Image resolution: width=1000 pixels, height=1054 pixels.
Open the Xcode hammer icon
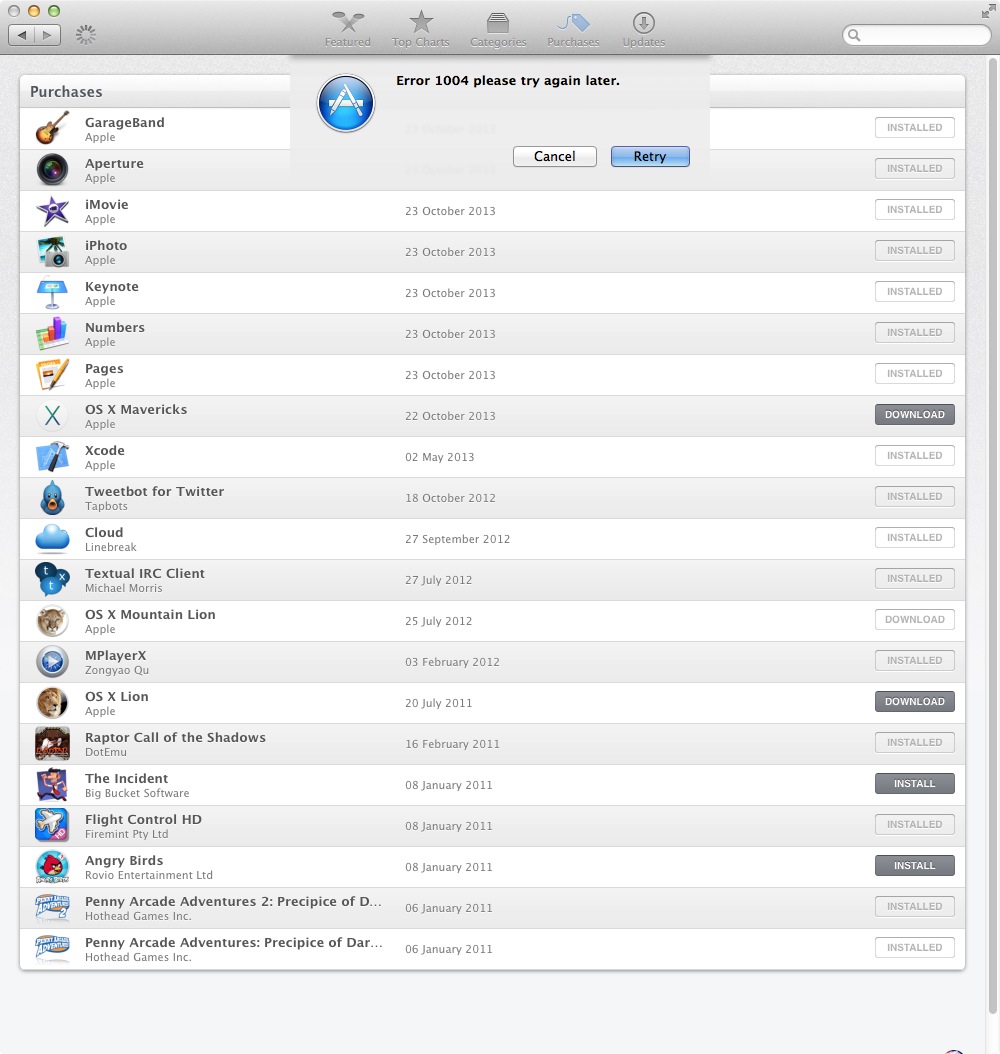coord(52,456)
